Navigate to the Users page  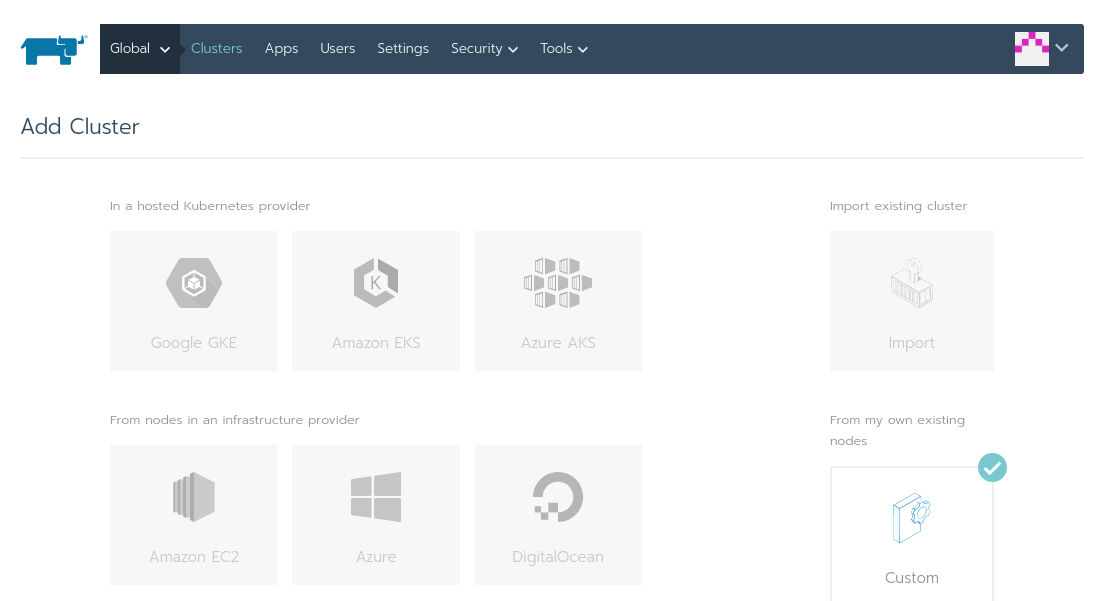pyautogui.click(x=337, y=49)
